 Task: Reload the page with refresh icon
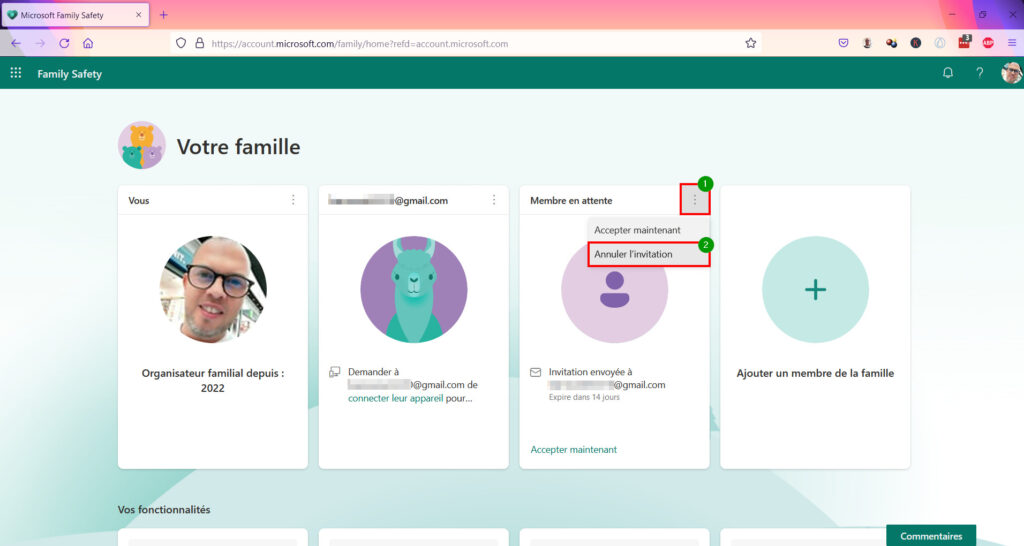64,43
